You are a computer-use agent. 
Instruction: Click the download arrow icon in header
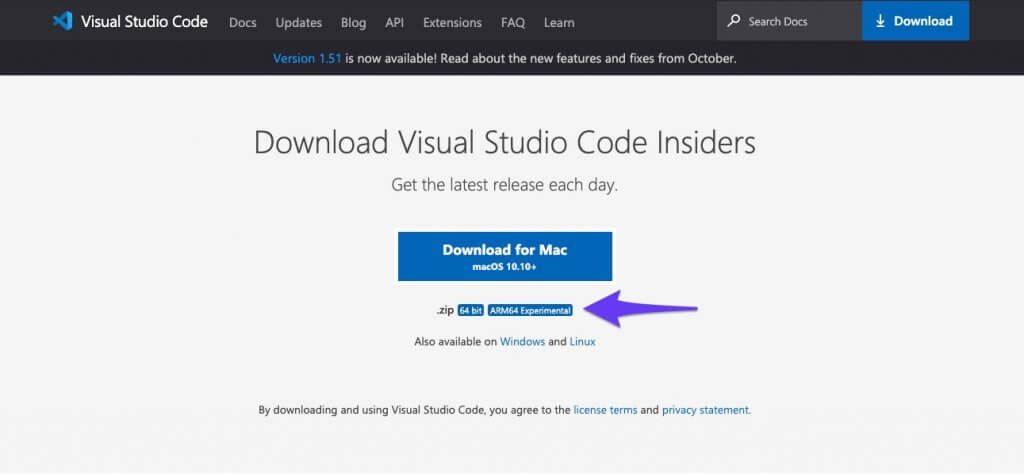pos(880,21)
